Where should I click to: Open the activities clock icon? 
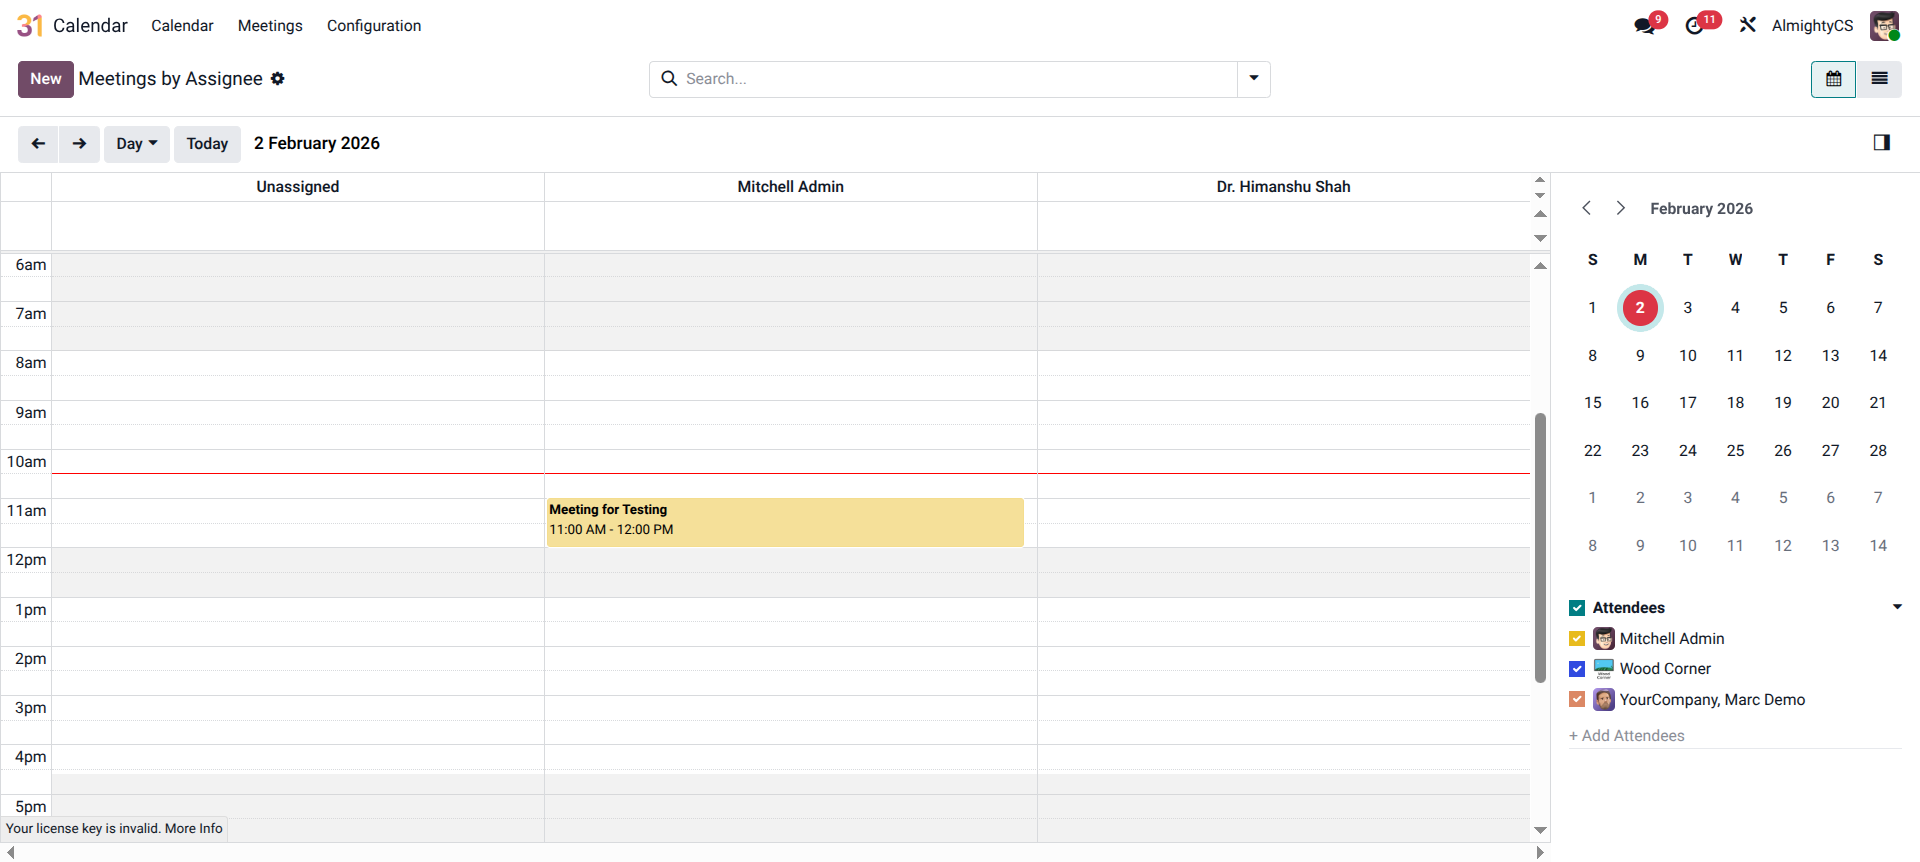[x=1695, y=26]
